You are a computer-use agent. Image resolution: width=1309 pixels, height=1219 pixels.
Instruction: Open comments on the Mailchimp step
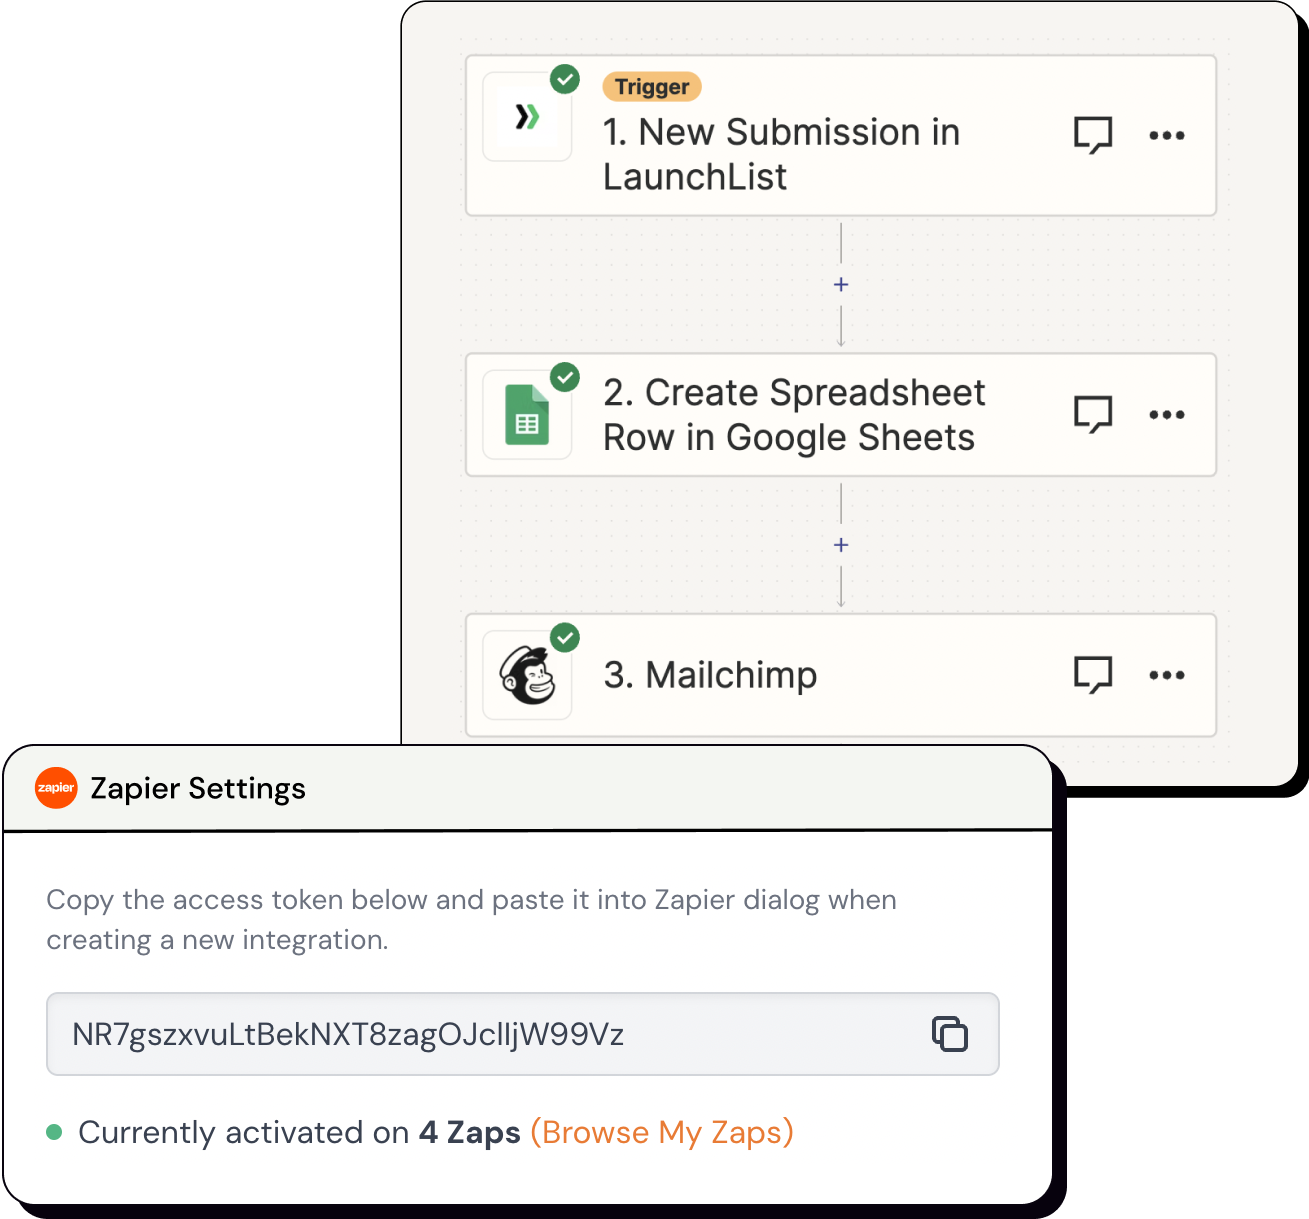[x=1093, y=675]
